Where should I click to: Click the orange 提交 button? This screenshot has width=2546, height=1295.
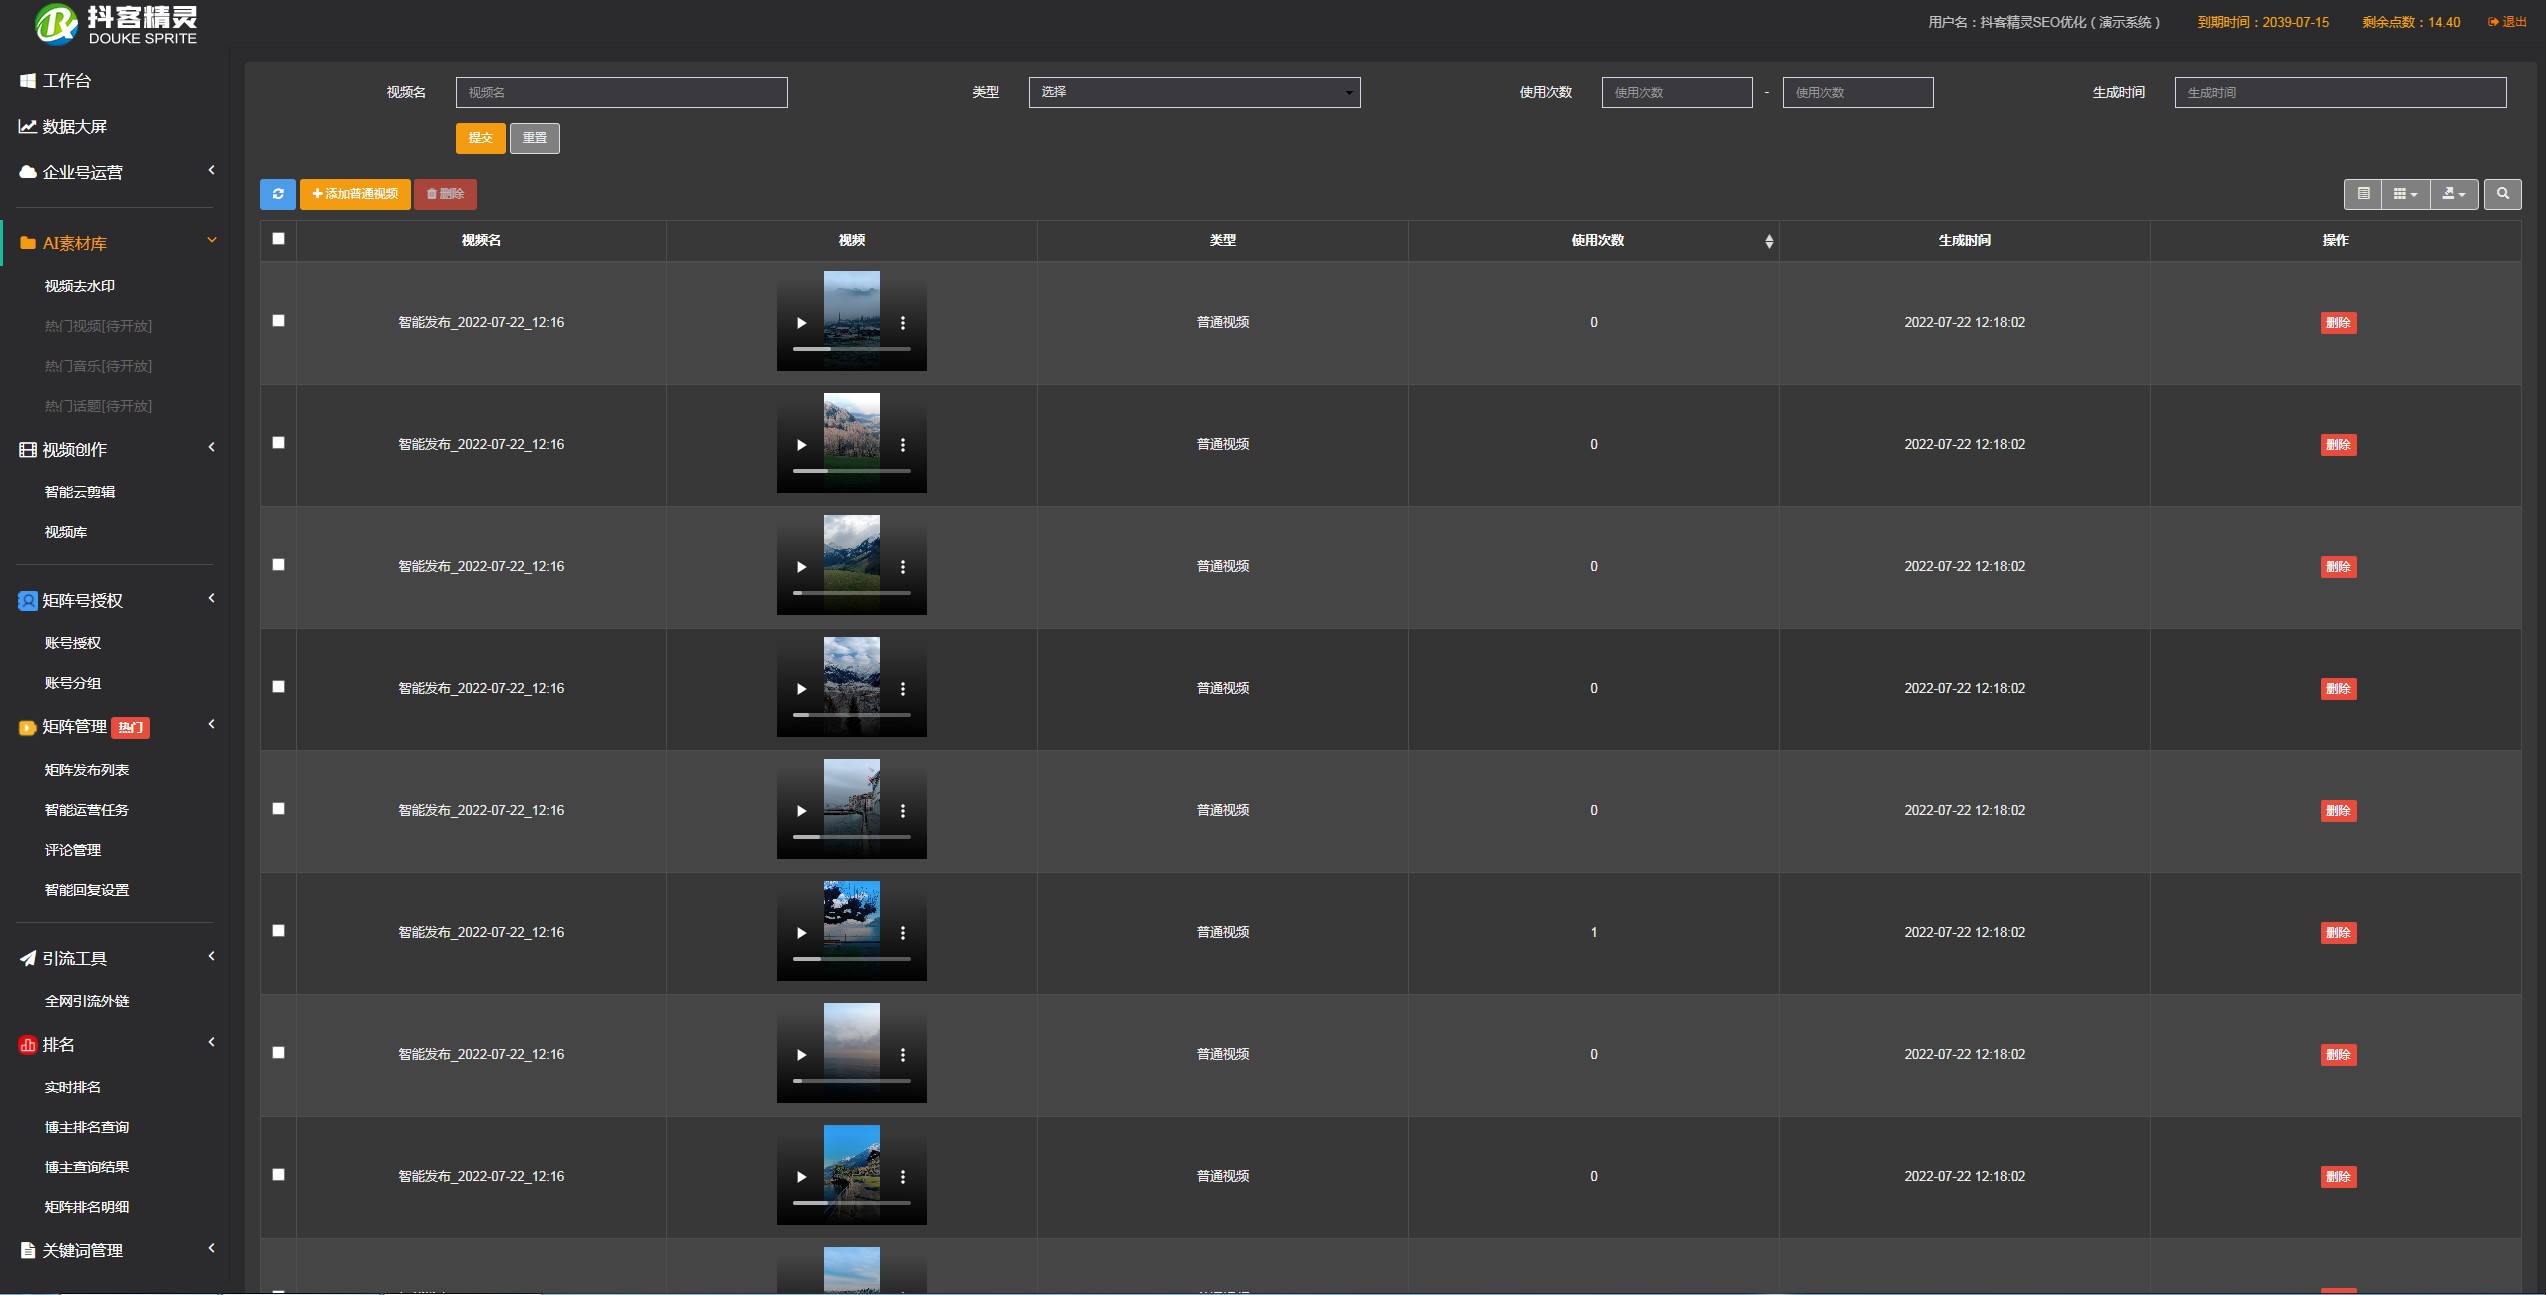pos(480,138)
